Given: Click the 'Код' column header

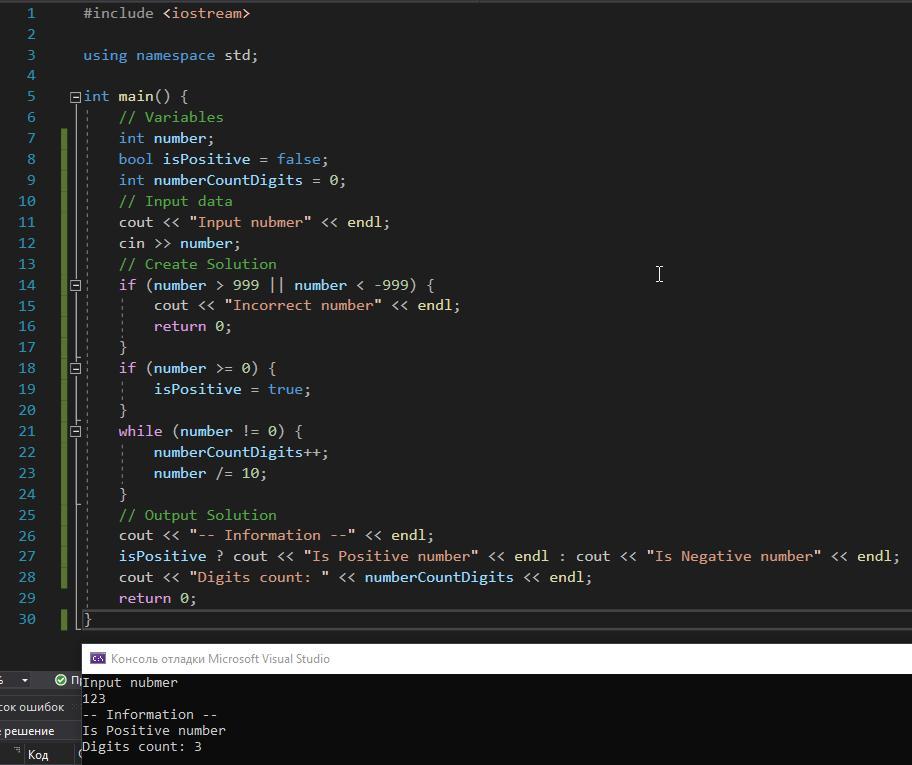Looking at the screenshot, I should pyautogui.click(x=38, y=755).
